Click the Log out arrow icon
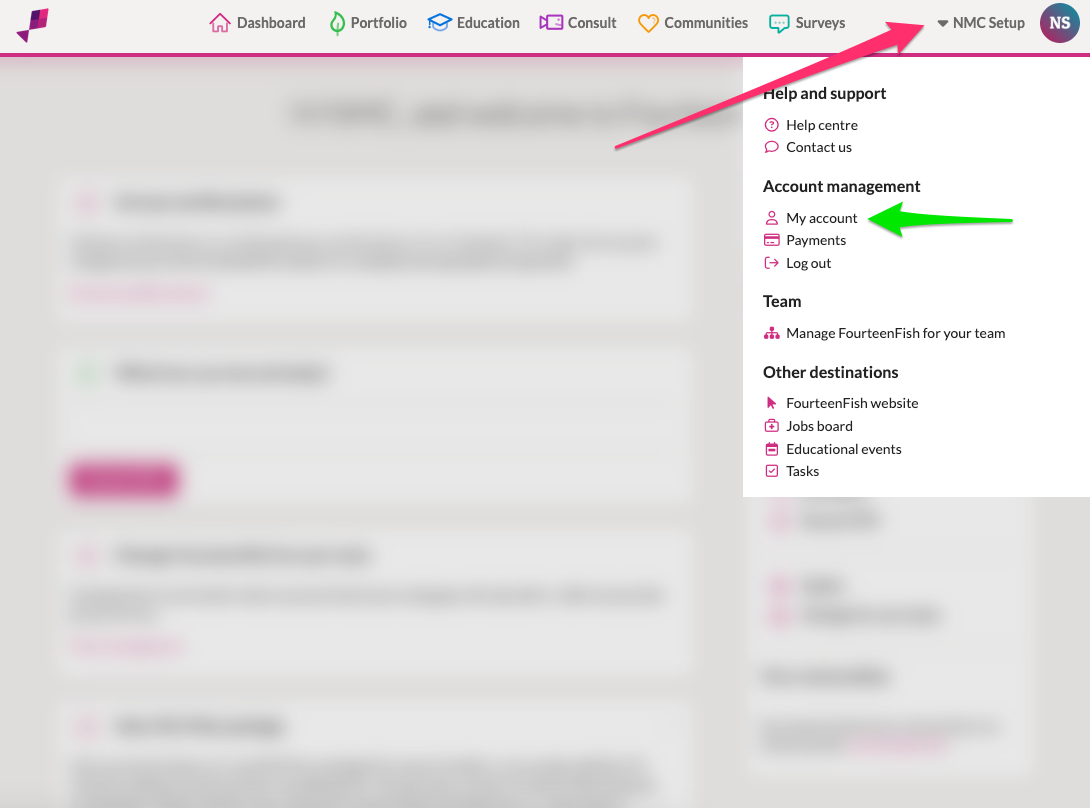1090x808 pixels. (x=771, y=262)
